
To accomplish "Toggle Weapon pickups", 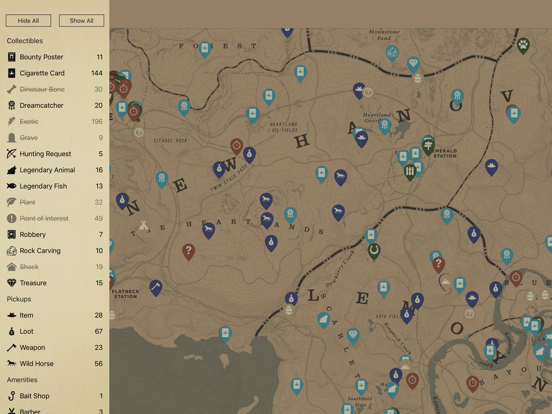I will [x=55, y=347].
